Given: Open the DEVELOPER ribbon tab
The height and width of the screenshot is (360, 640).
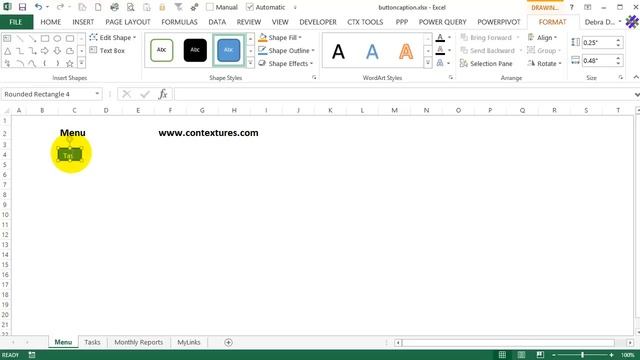Looking at the screenshot, I should (318, 22).
